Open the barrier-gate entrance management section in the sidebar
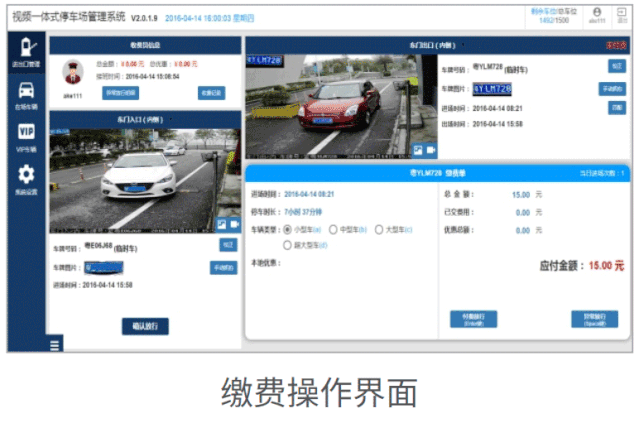 click(26, 52)
